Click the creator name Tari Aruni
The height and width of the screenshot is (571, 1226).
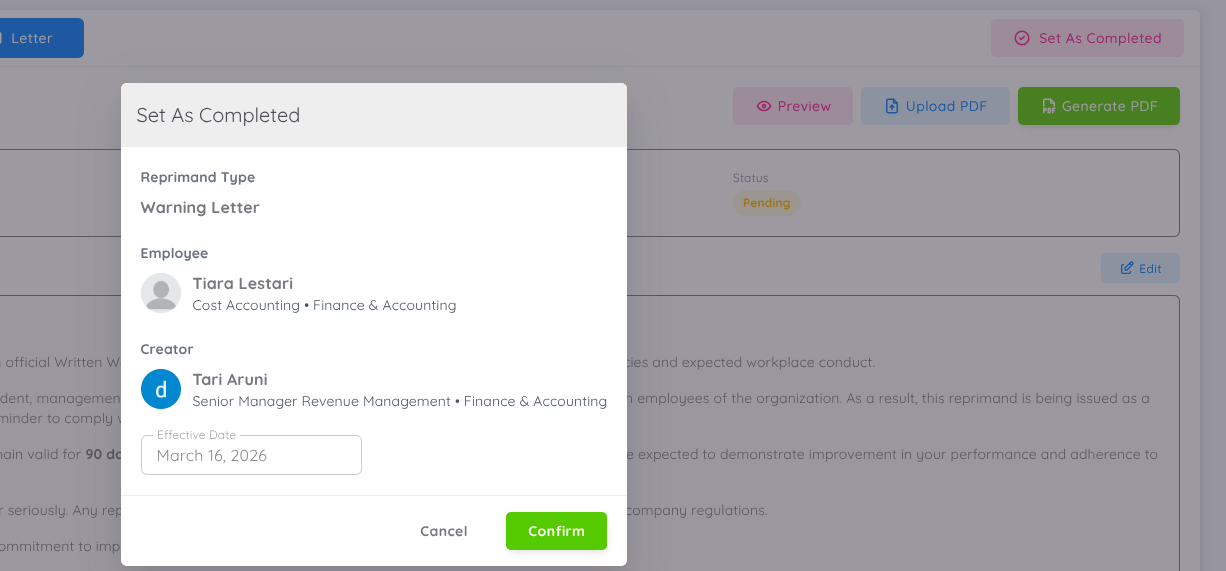click(x=230, y=380)
